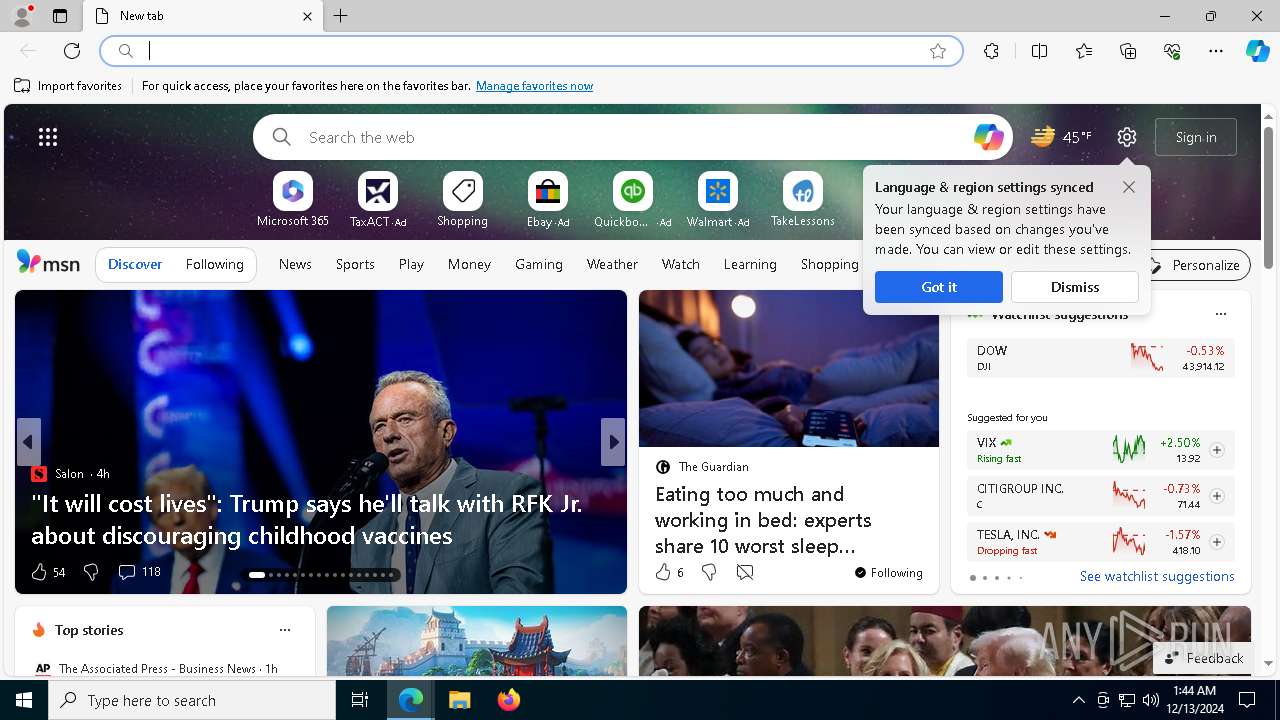Open the profile icon in title bar
Viewport: 1280px width, 720px height.
click(x=22, y=16)
